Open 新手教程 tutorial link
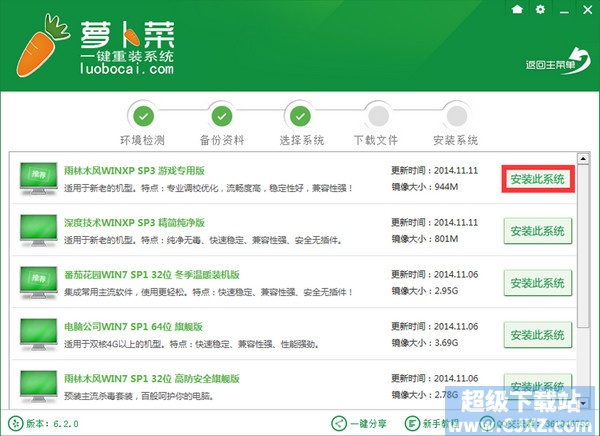Image resolution: width=600 pixels, height=436 pixels. [x=440, y=424]
